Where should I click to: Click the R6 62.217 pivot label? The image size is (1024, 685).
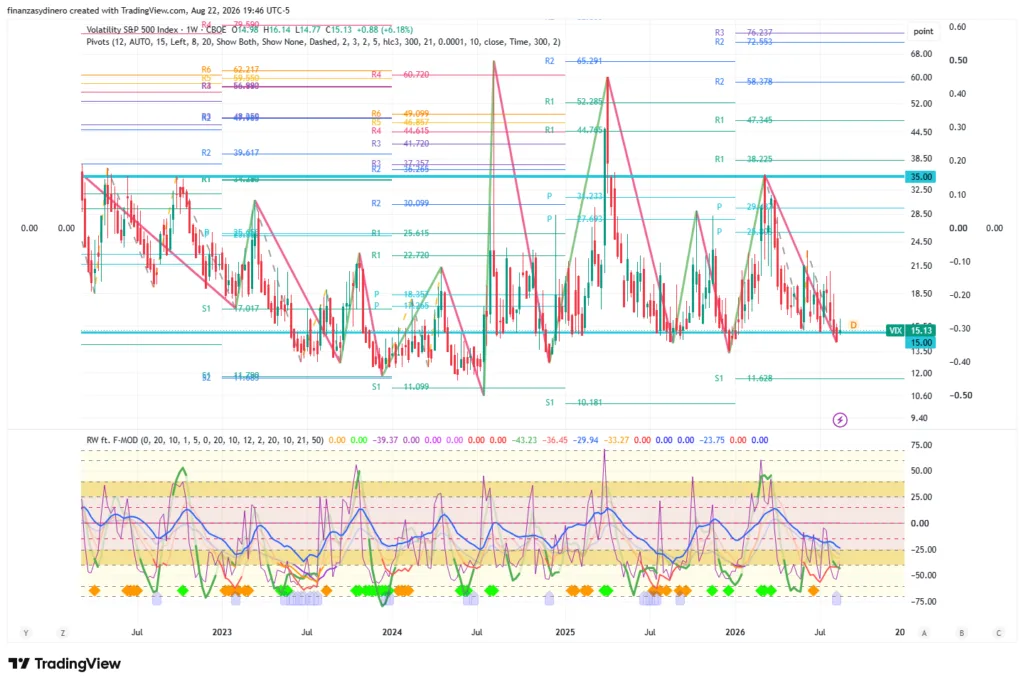pyautogui.click(x=230, y=70)
